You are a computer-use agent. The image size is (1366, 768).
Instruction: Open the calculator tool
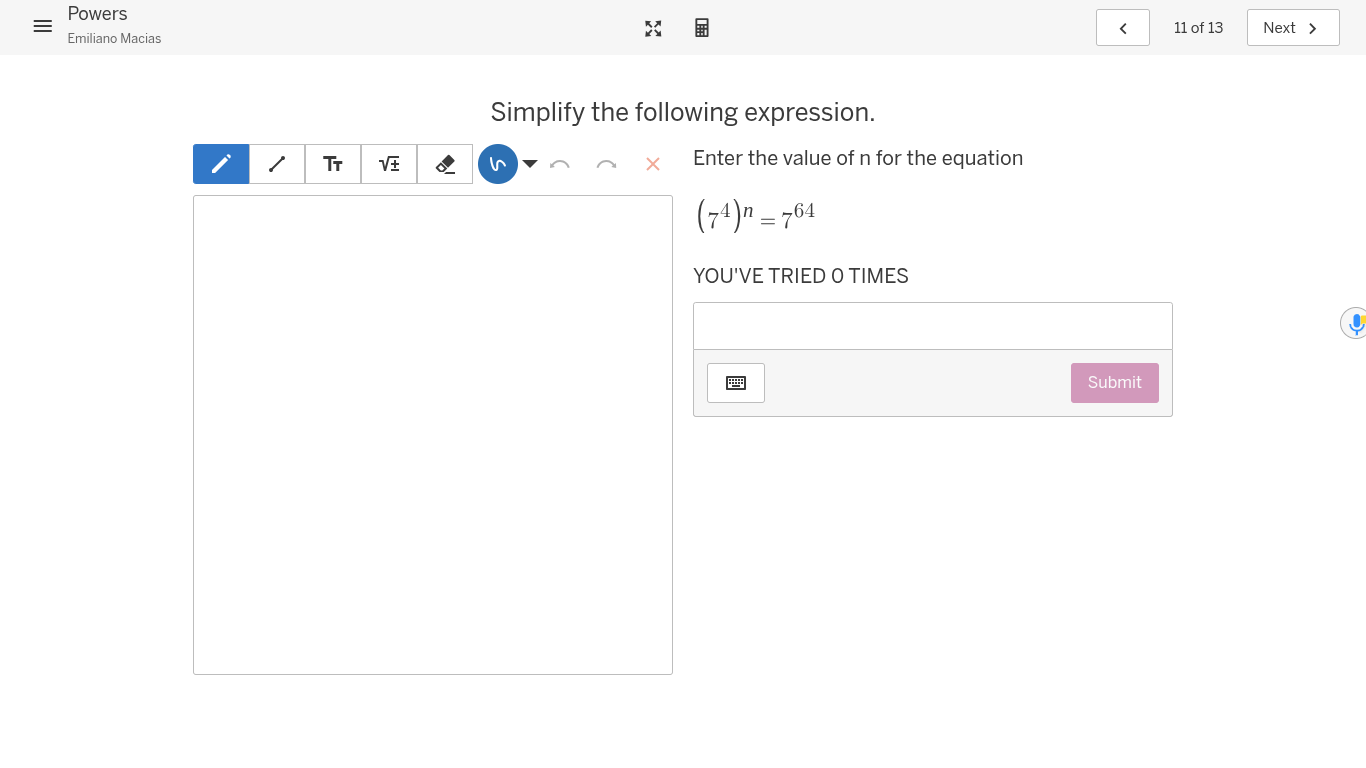[x=702, y=28]
